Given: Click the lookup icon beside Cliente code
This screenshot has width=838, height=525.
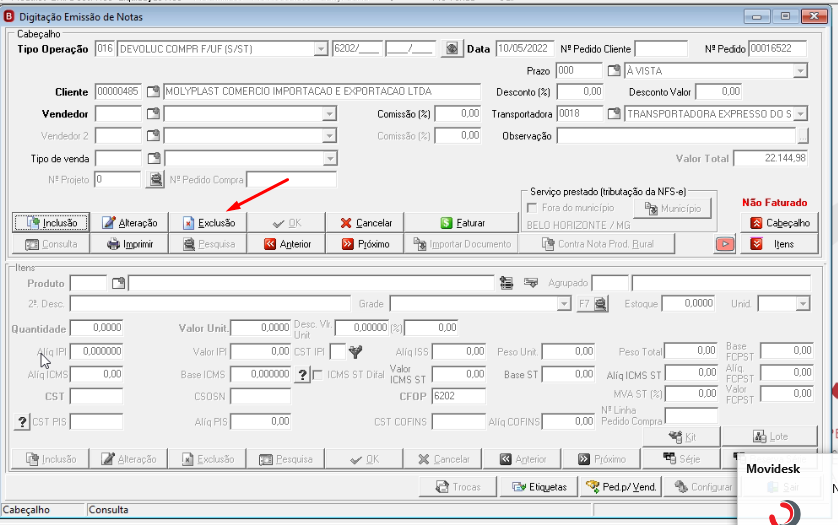Looking at the screenshot, I should (153, 91).
